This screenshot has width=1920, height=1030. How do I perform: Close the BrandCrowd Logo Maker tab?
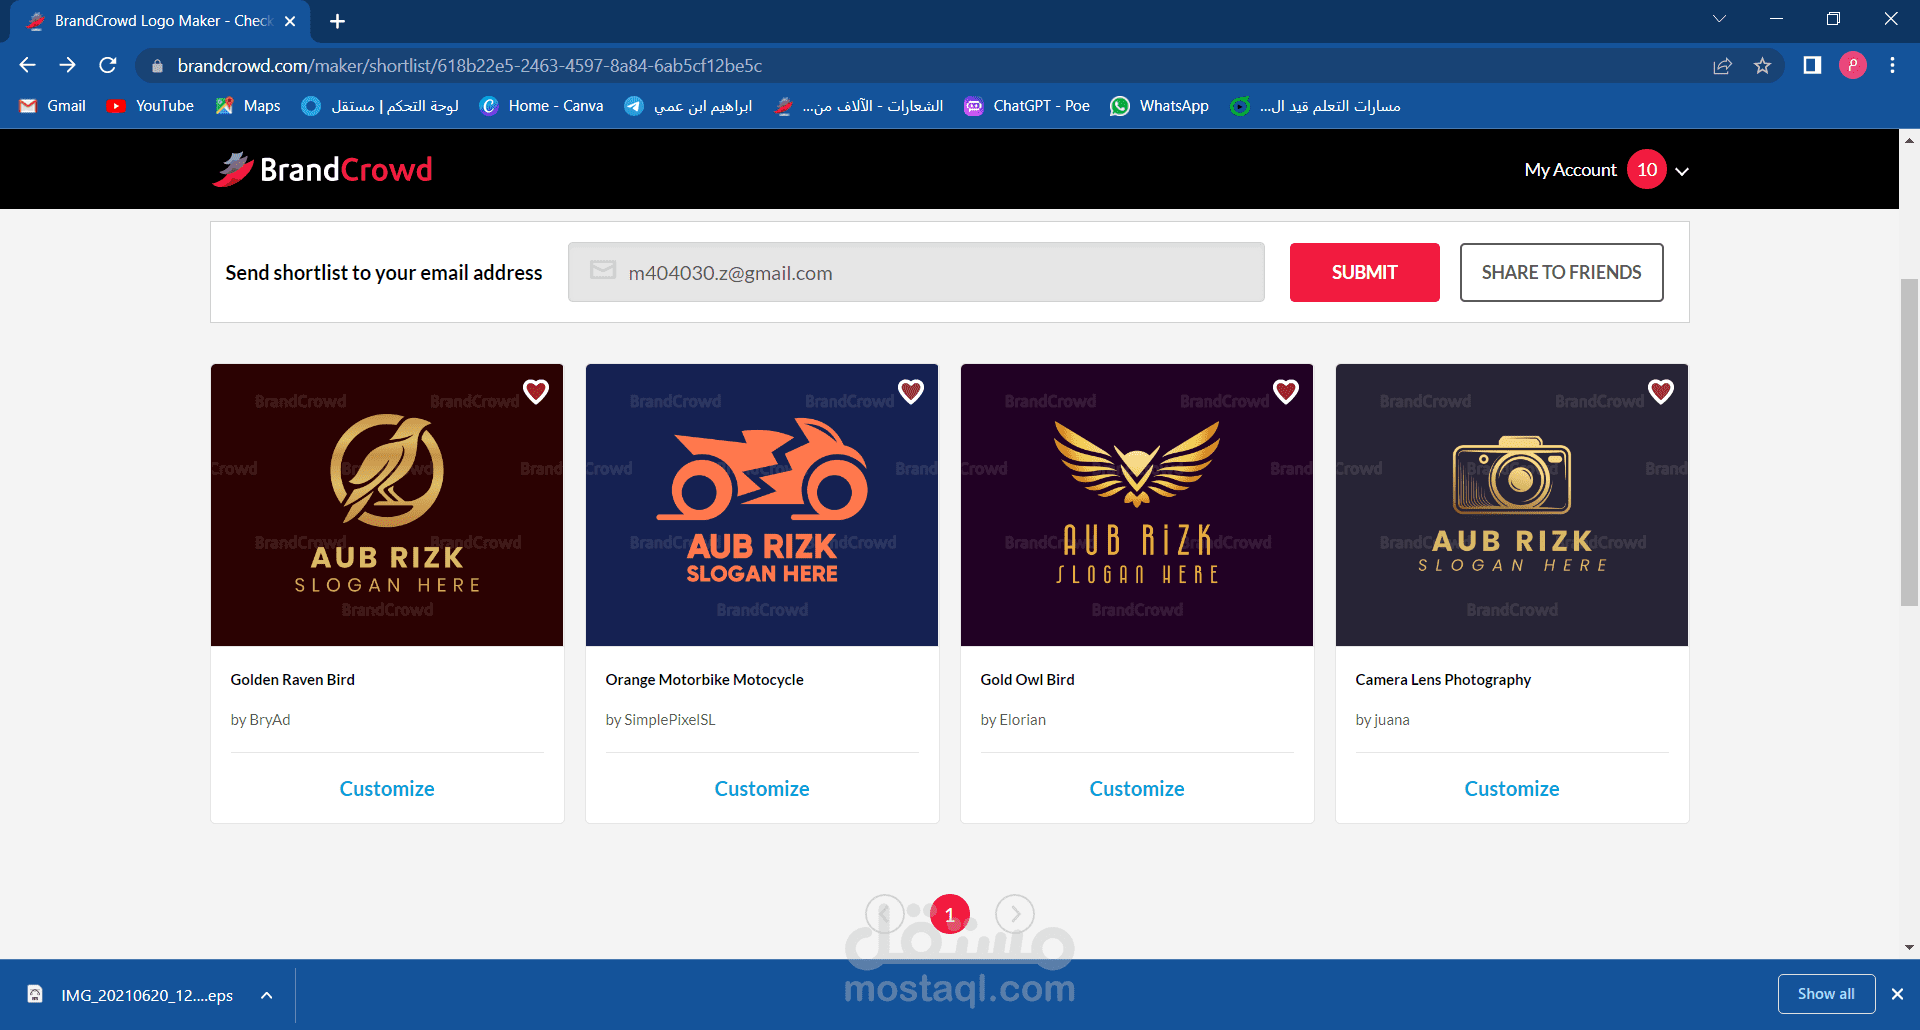pyautogui.click(x=290, y=21)
